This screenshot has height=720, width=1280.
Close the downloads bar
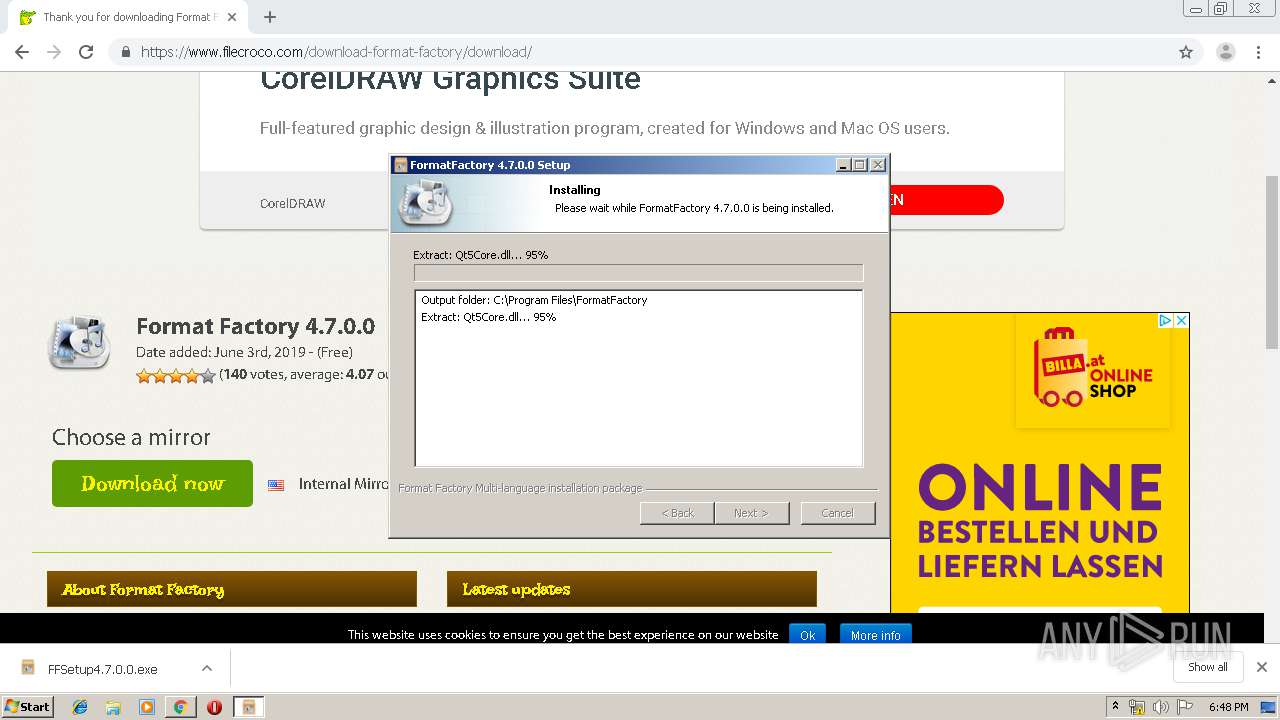[1262, 667]
